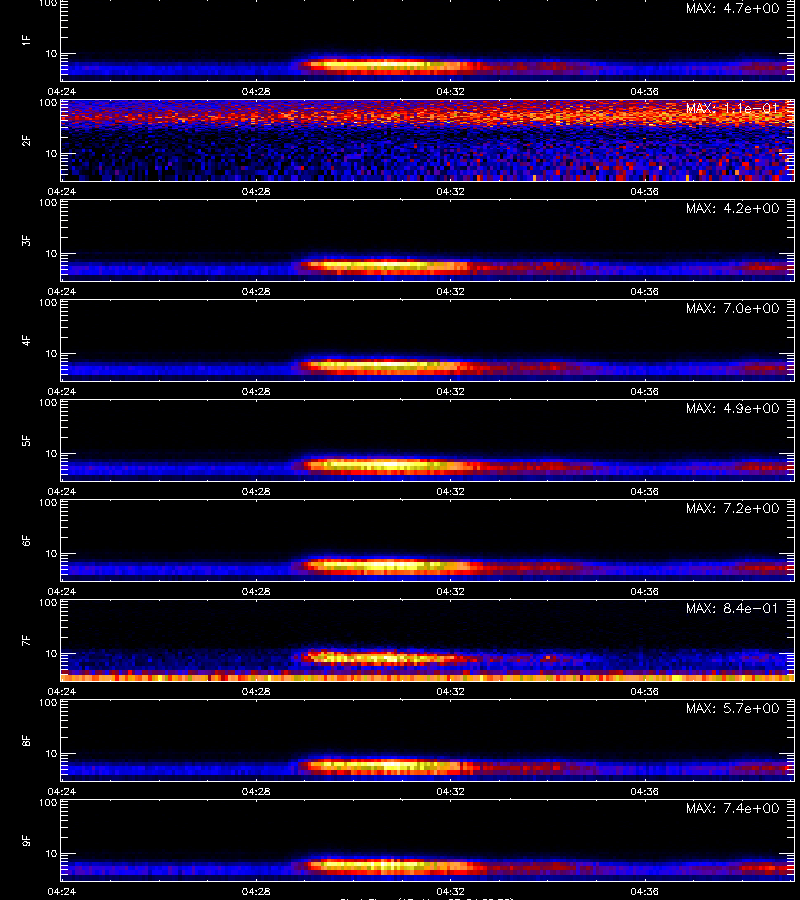Viewport: 800px width, 900px height.
Task: Select the MAX: 8.4e-01 readout
Action: pos(732,608)
